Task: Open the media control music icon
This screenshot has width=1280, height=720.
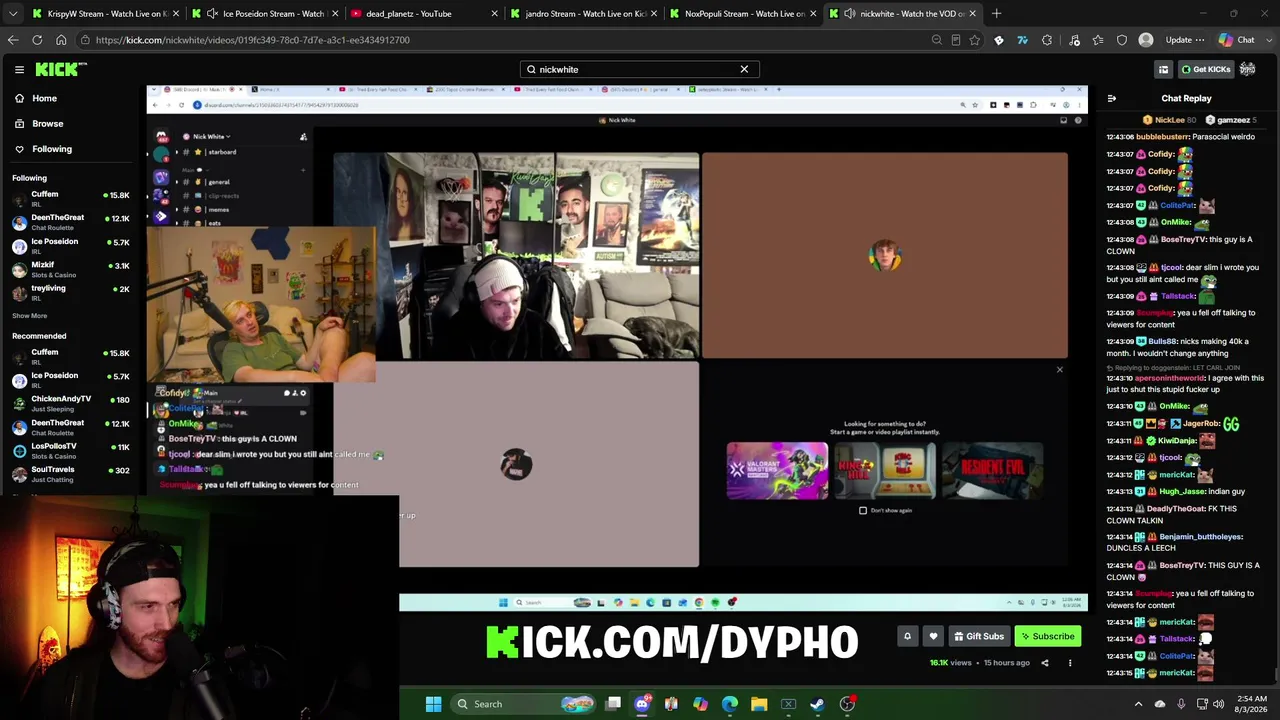Action: click(1074, 40)
